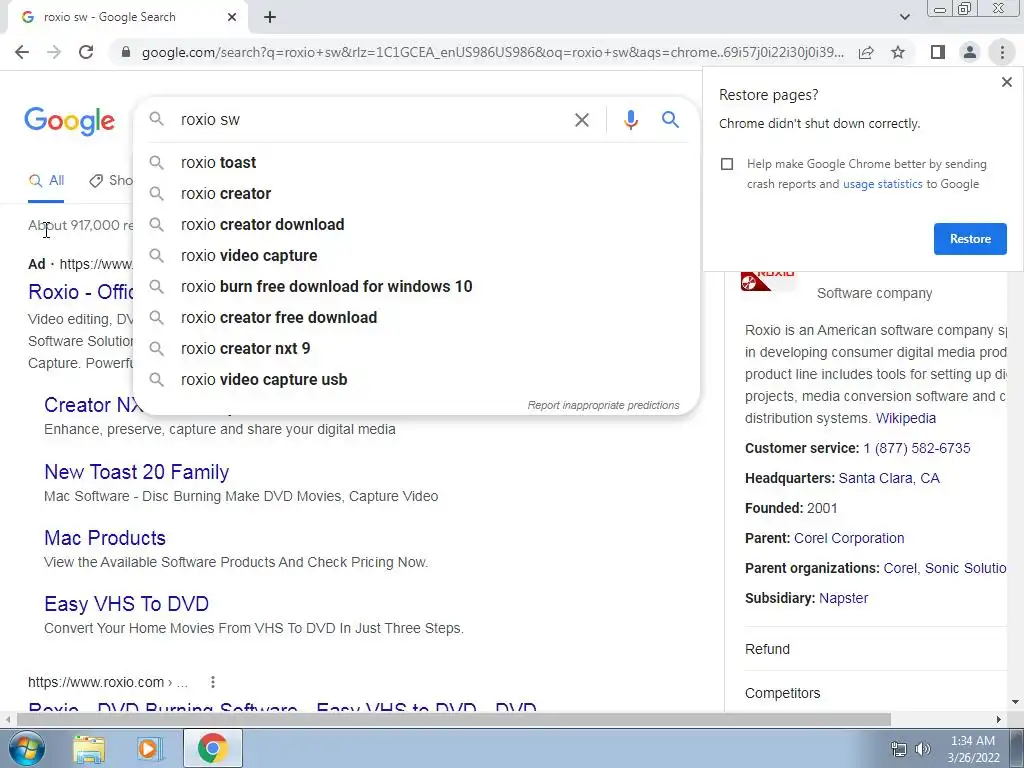Image resolution: width=1024 pixels, height=768 pixels.
Task: Go back to the previous page
Action: click(x=22, y=52)
